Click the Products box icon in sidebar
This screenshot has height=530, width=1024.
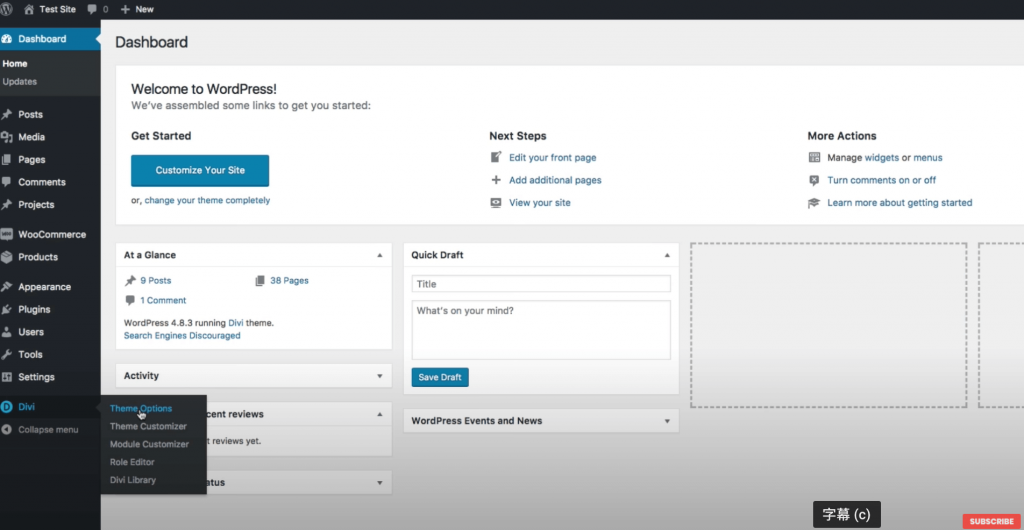tap(7, 257)
